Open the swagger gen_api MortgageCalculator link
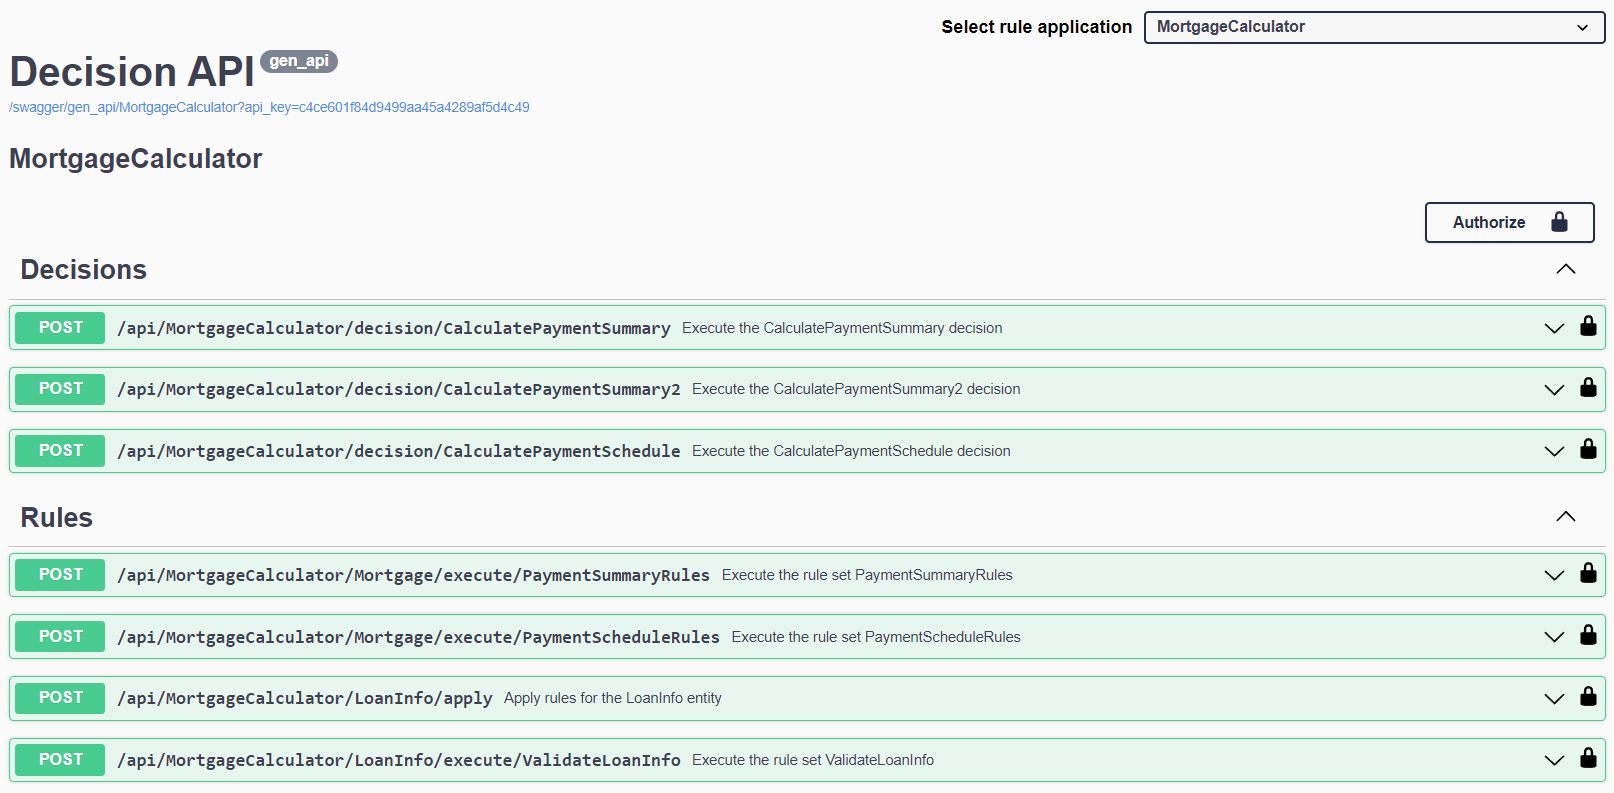The image size is (1614, 793). [x=269, y=107]
